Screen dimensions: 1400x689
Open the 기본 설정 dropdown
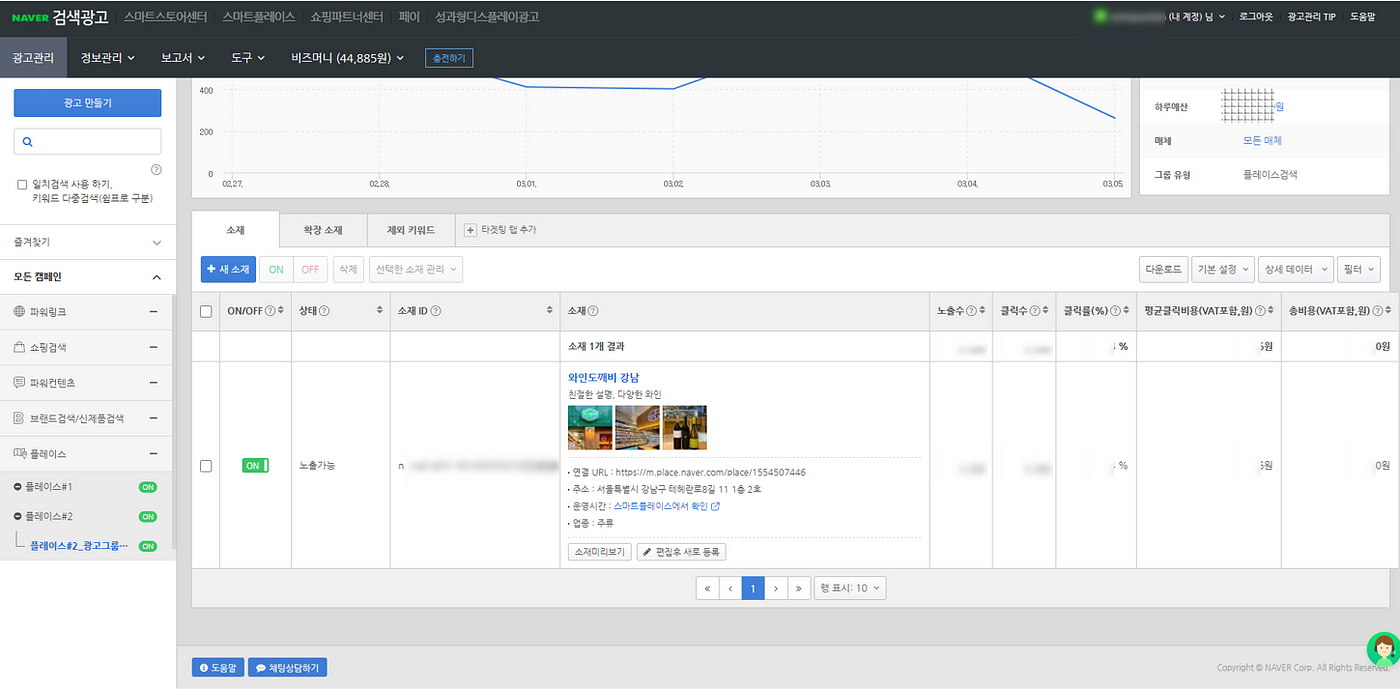click(1222, 269)
